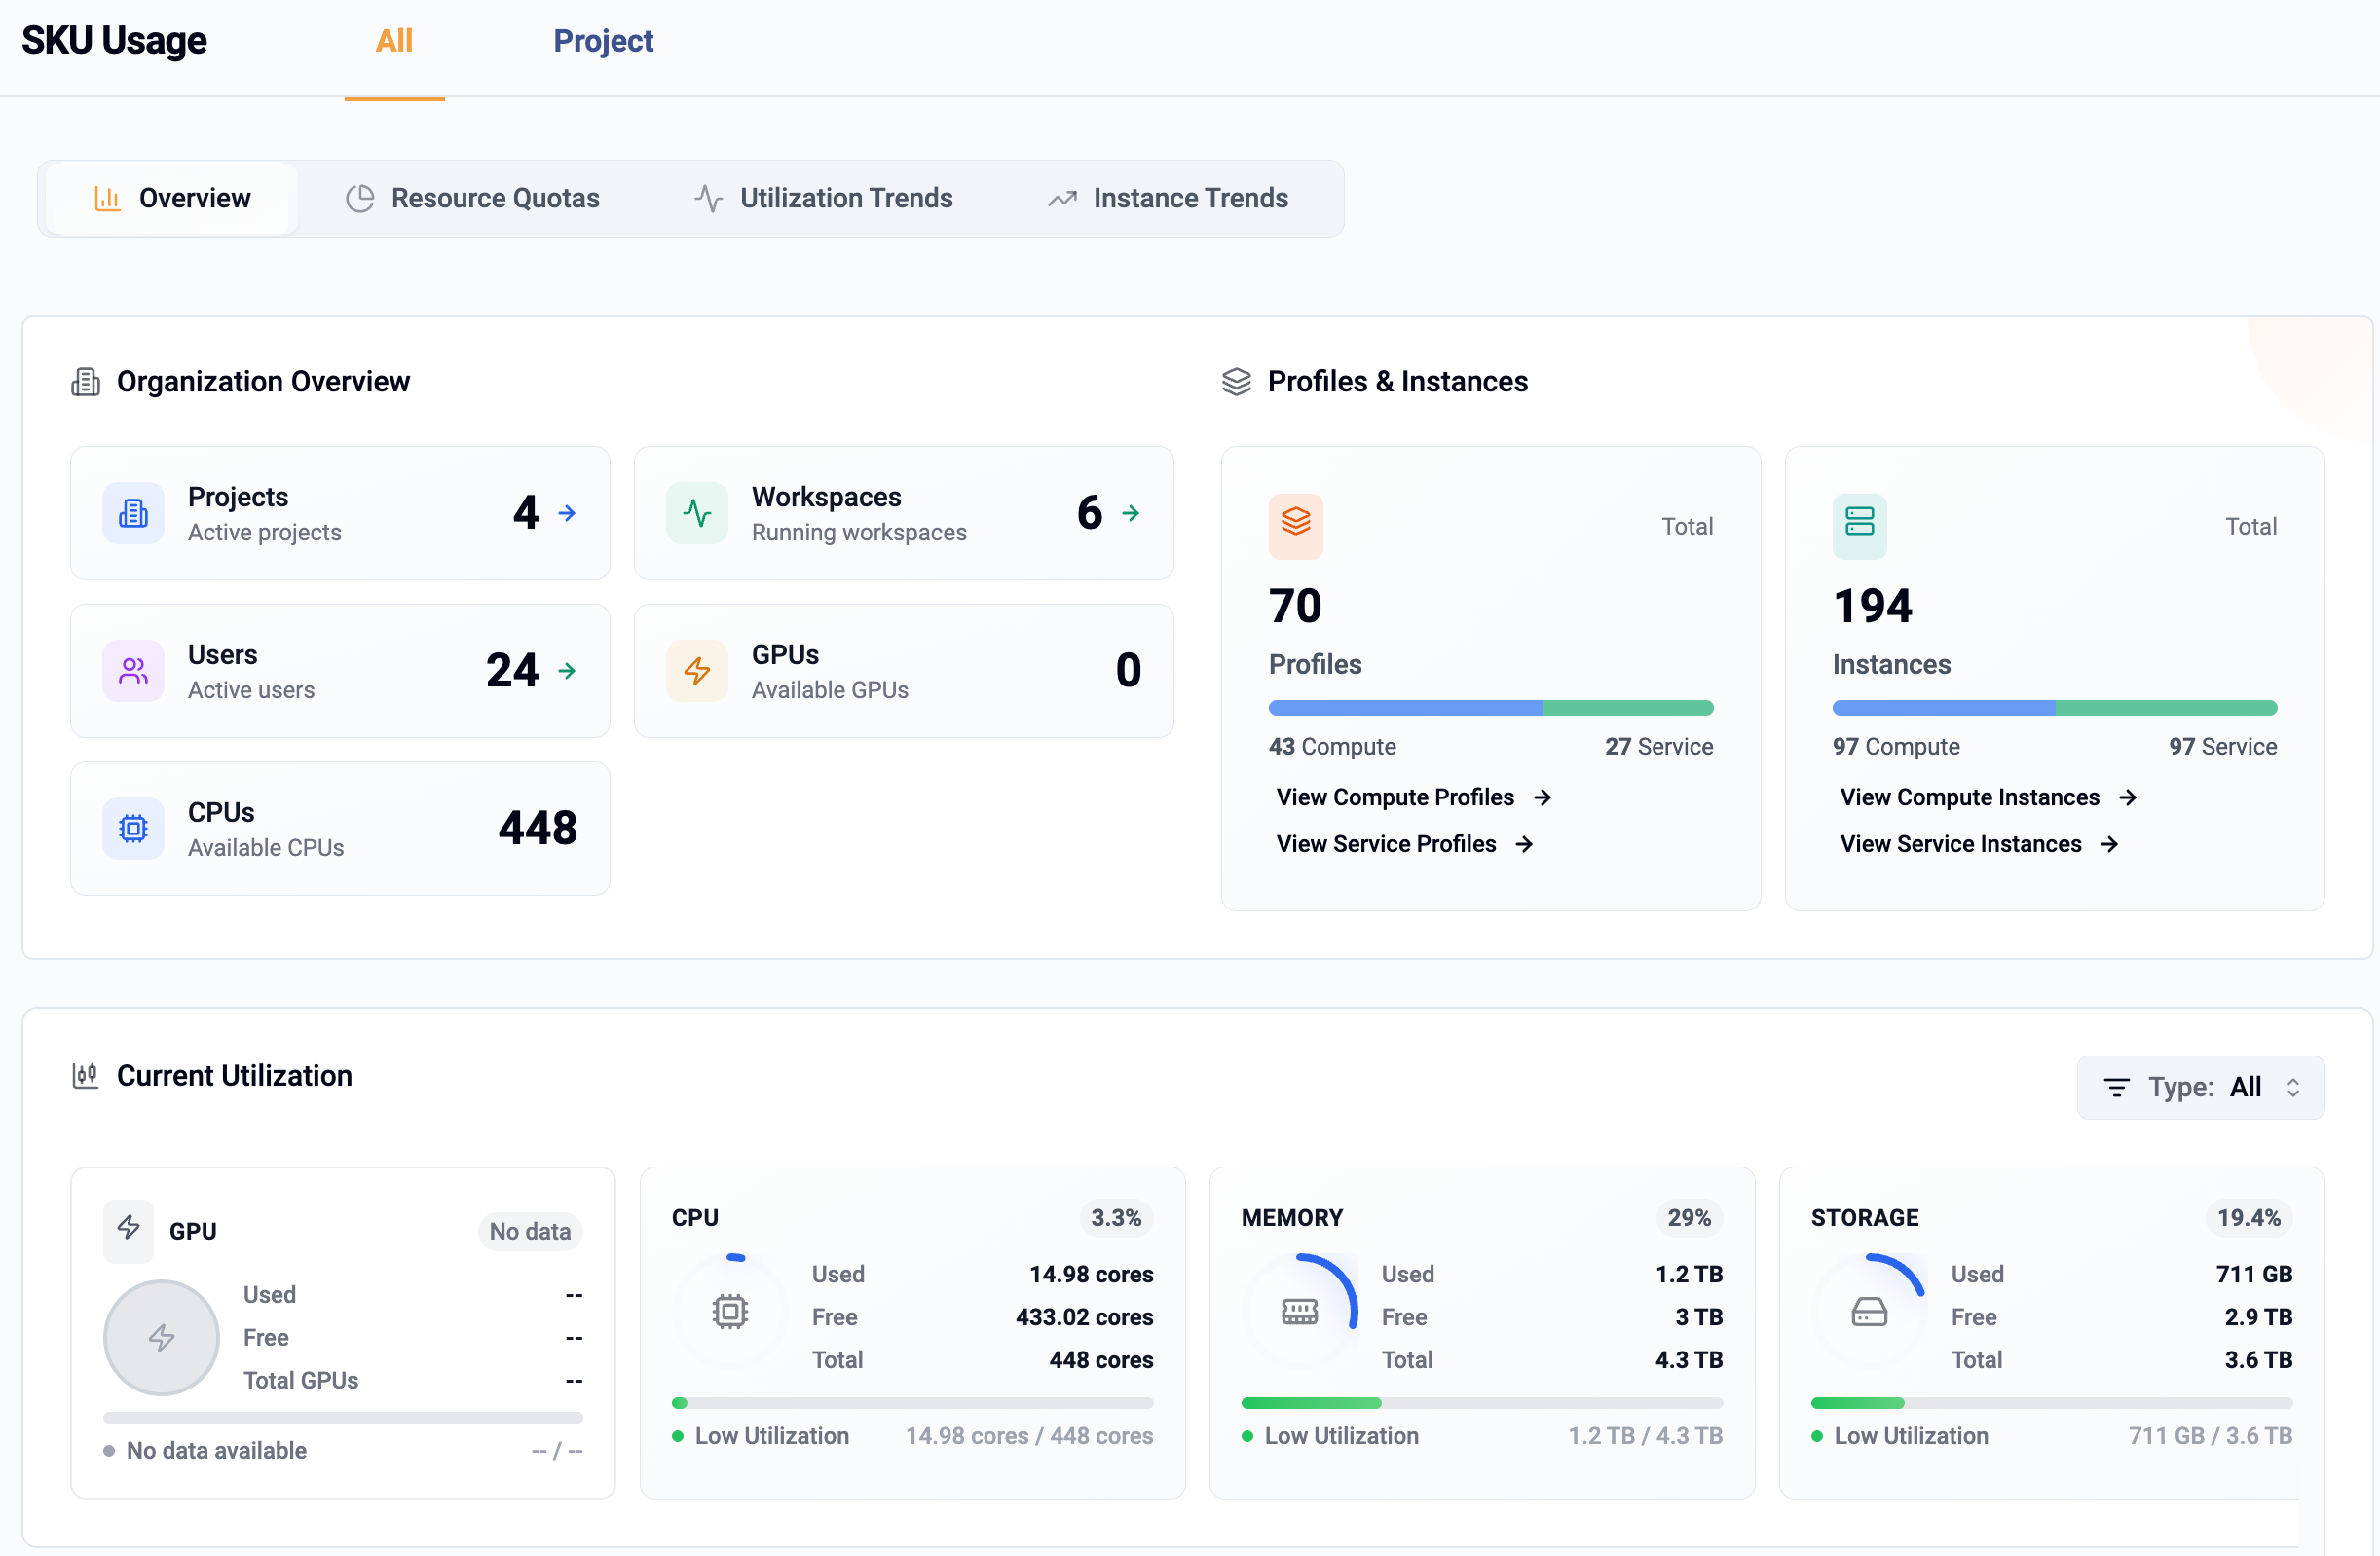
Task: Click the Projects building icon
Action: click(x=132, y=513)
